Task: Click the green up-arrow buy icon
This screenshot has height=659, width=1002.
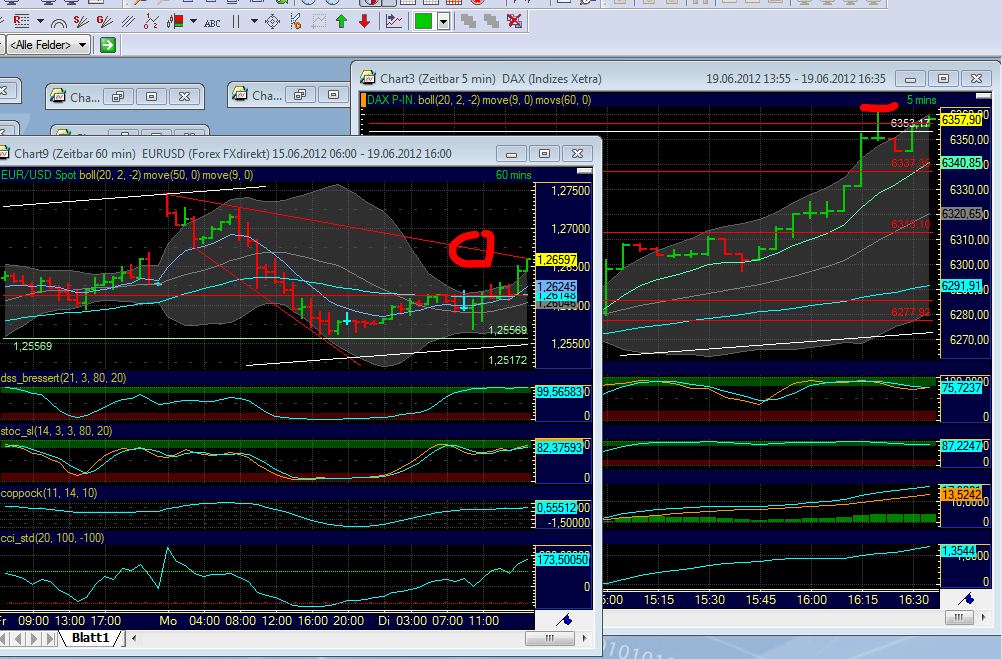Action: coord(343,22)
